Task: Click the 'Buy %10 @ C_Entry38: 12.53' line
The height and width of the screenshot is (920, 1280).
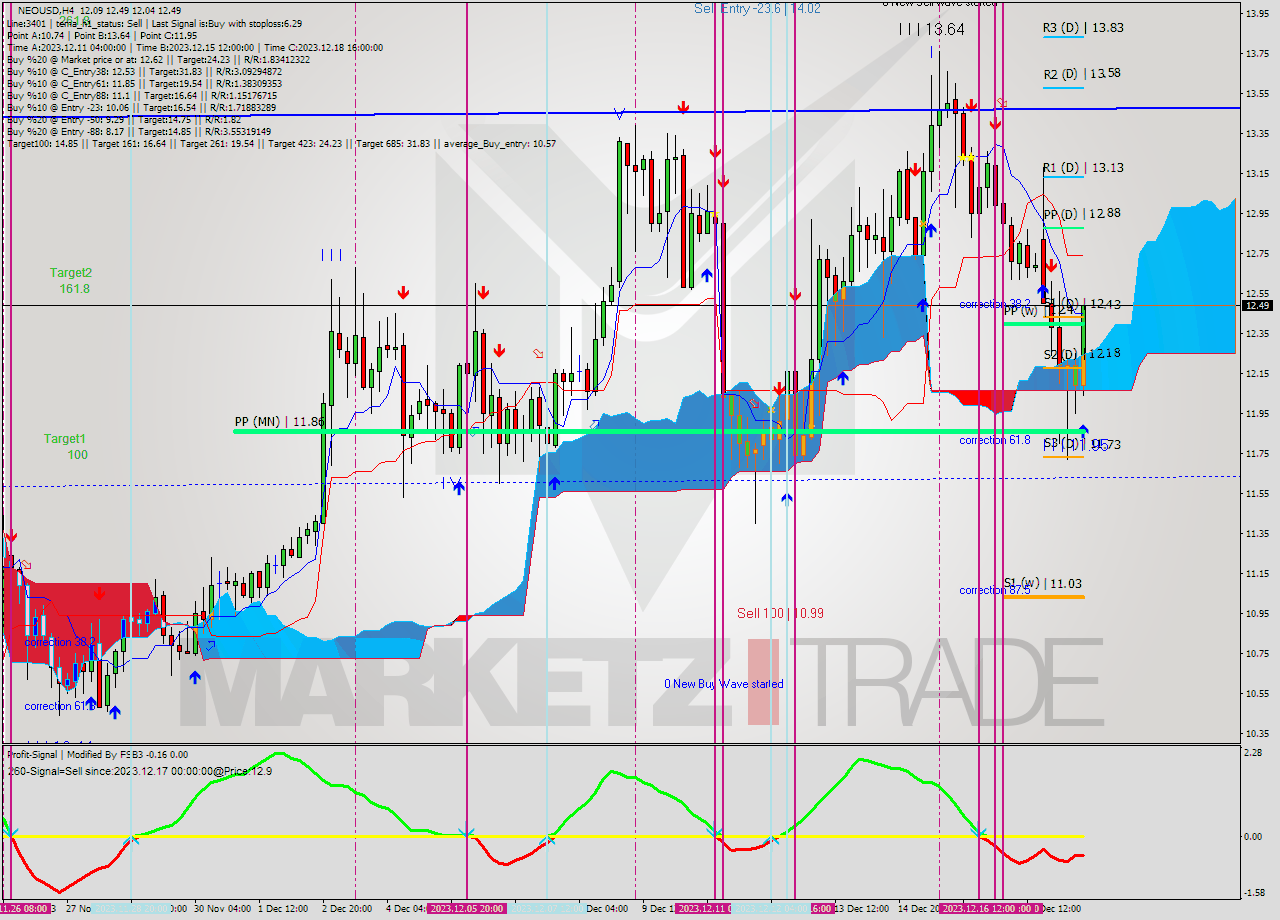Action: click(144, 71)
